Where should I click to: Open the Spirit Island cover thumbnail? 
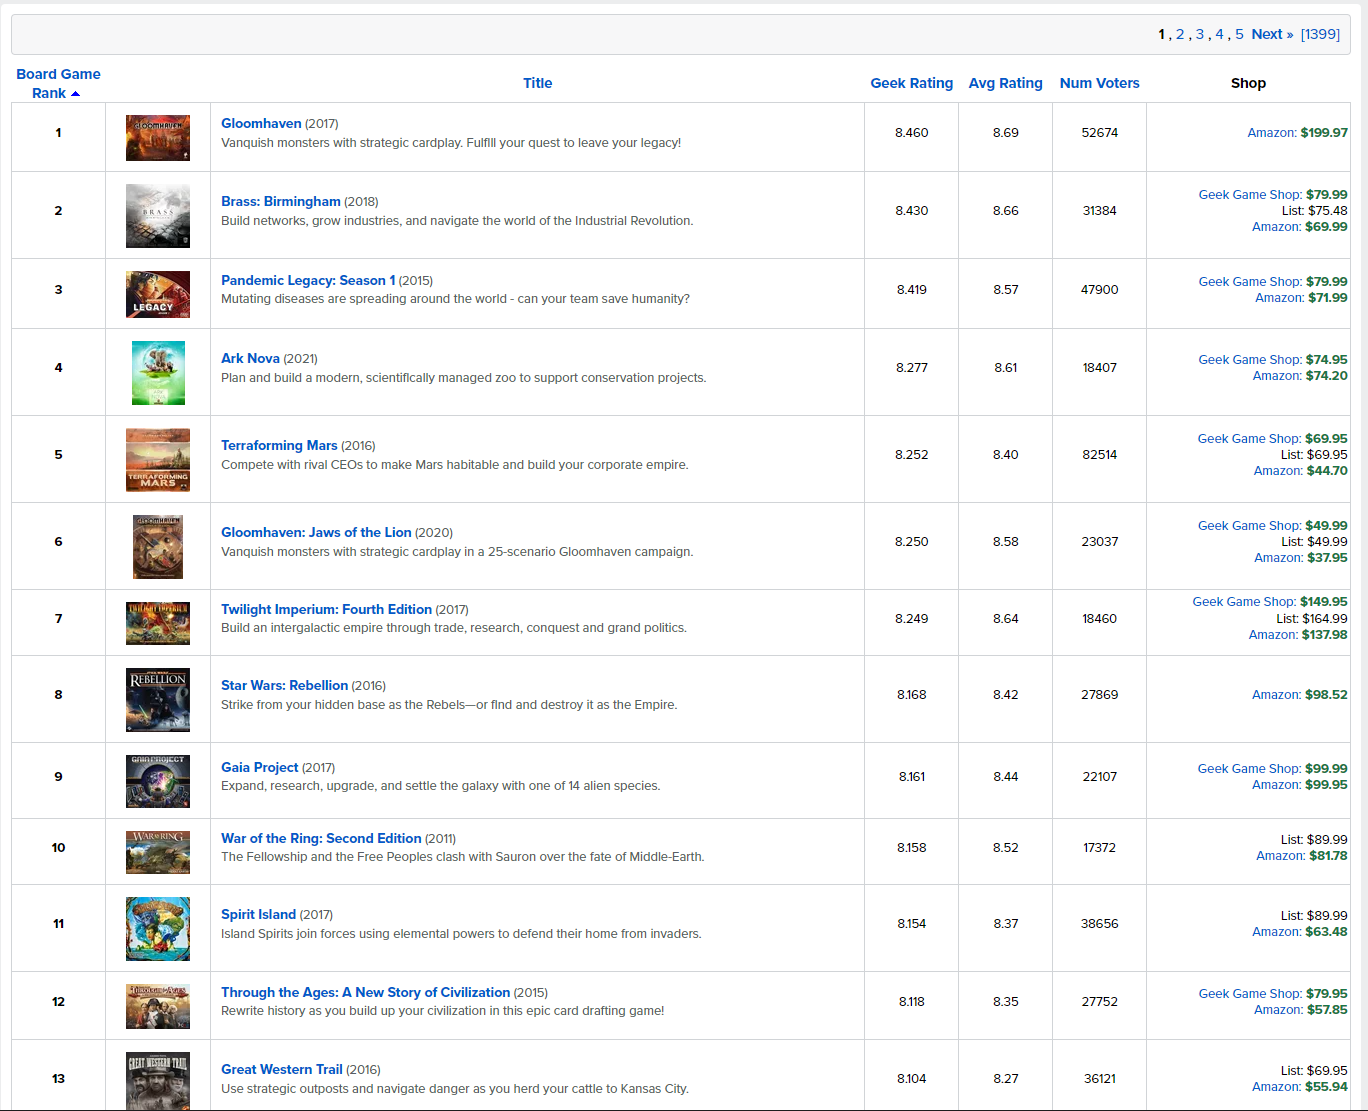158,929
